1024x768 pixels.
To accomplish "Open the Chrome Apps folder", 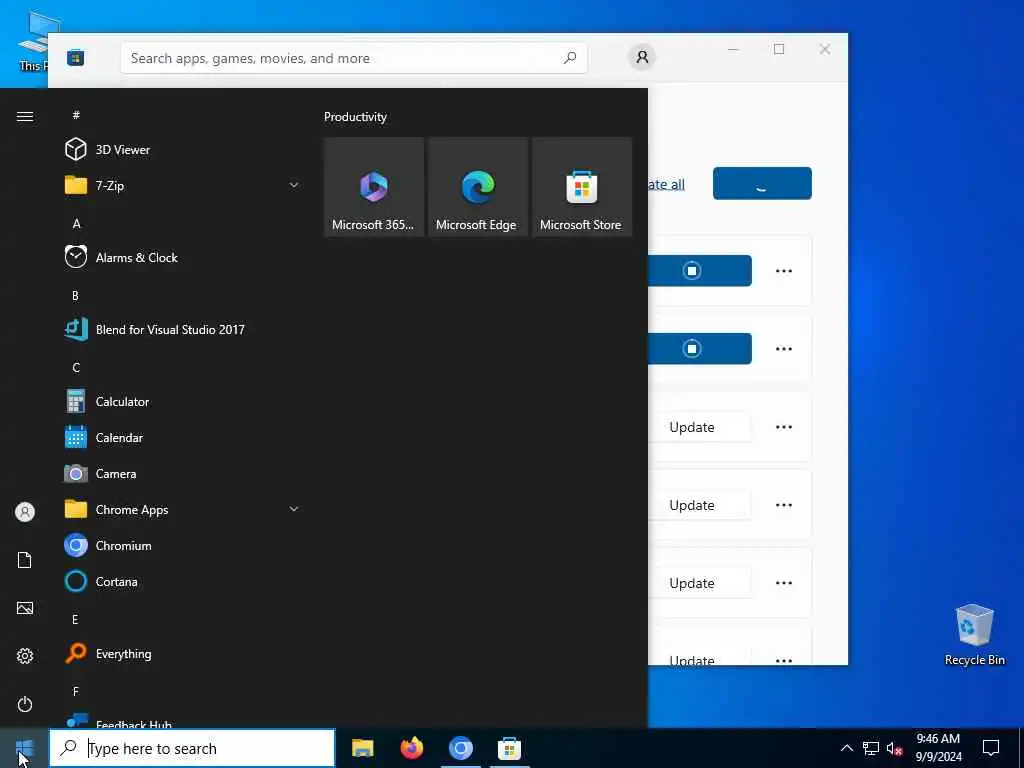I will [183, 509].
